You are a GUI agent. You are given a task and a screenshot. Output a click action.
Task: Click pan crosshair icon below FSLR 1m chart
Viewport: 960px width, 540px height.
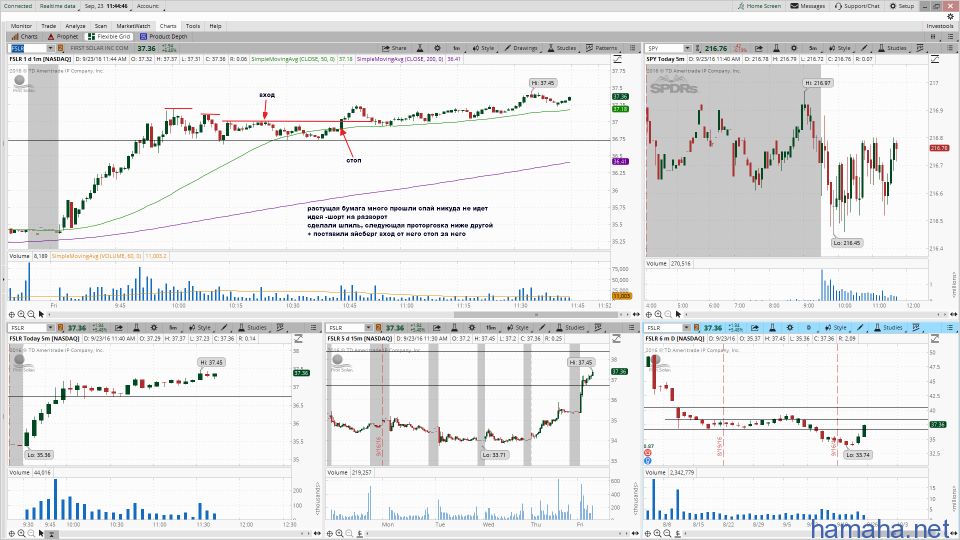[12, 314]
